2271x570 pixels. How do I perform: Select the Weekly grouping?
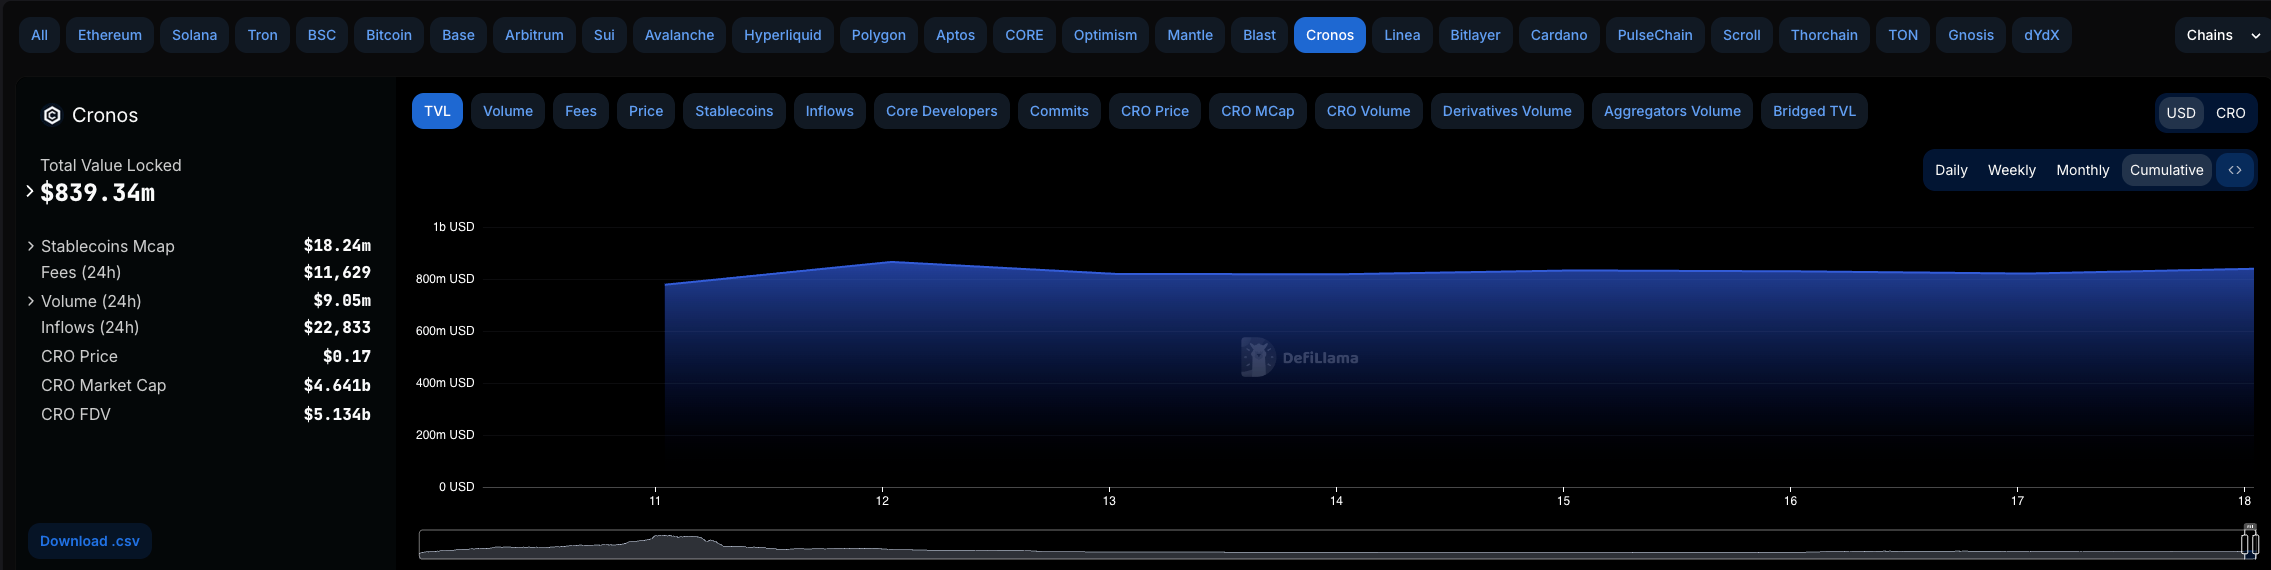coord(2012,170)
